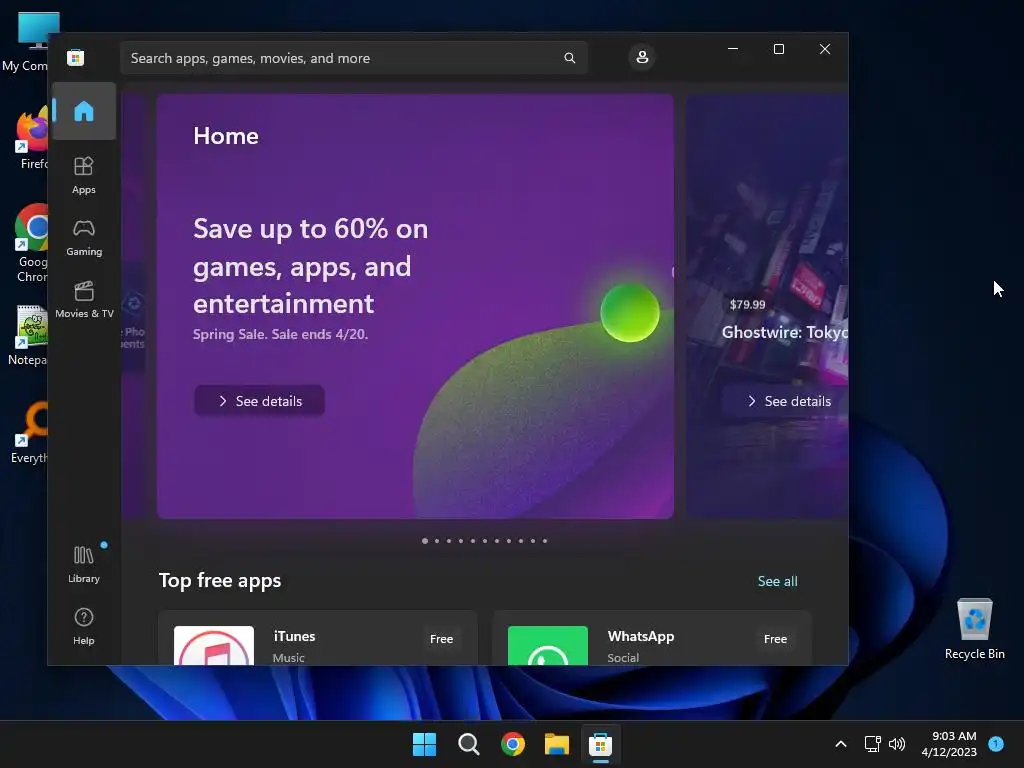Click the Microsoft Store taskbar icon
This screenshot has height=768, width=1024.
coord(600,744)
